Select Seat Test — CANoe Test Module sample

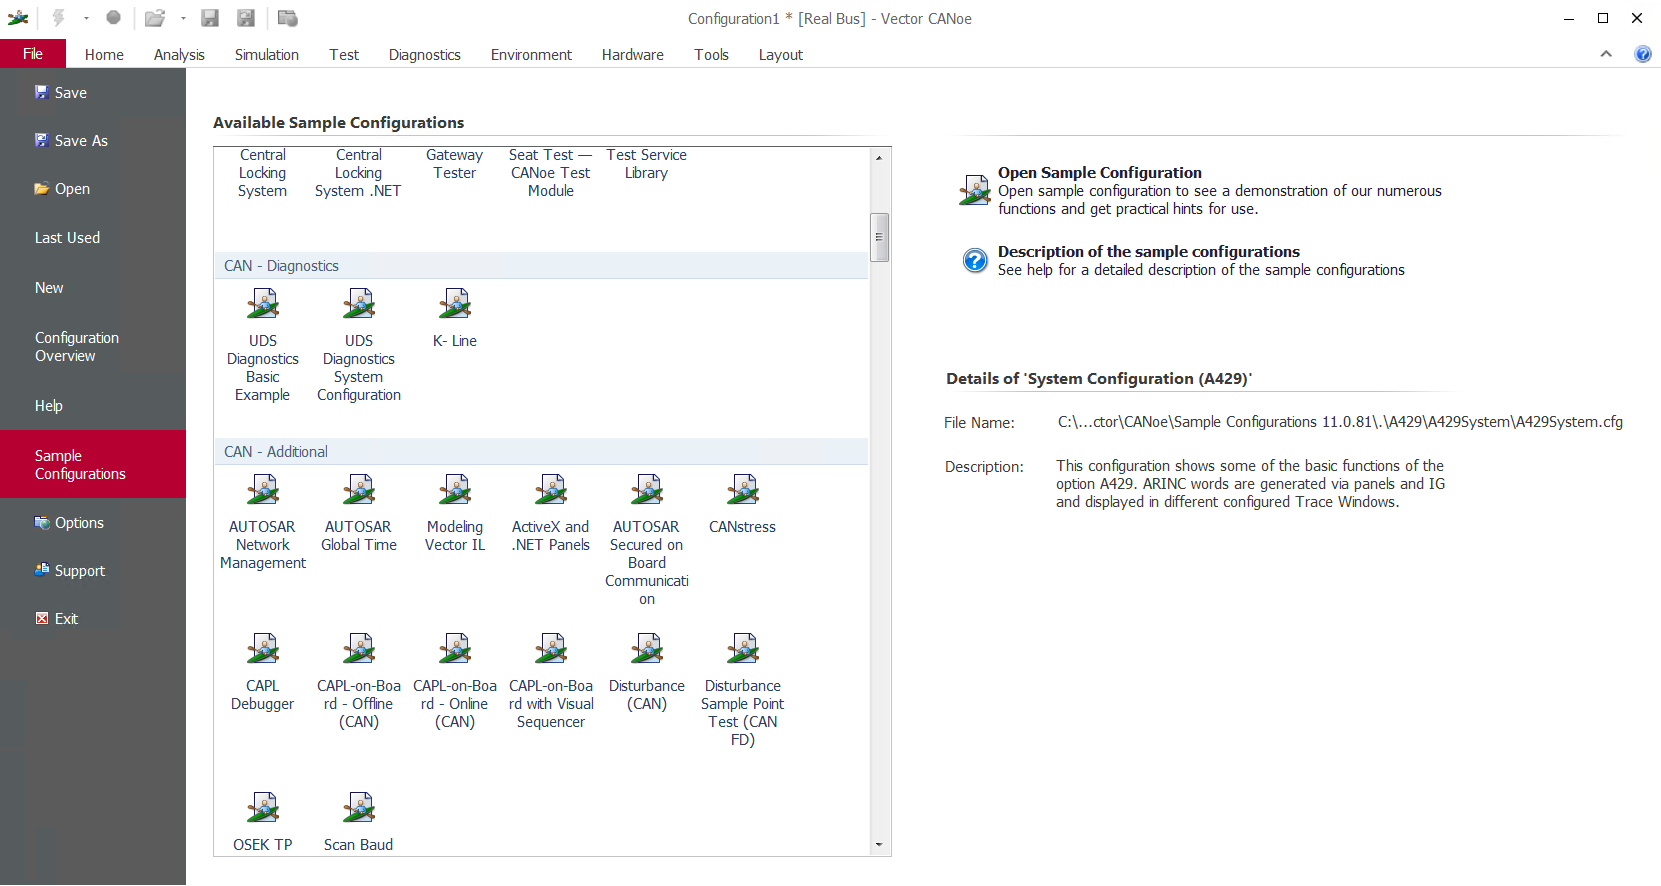(x=551, y=173)
